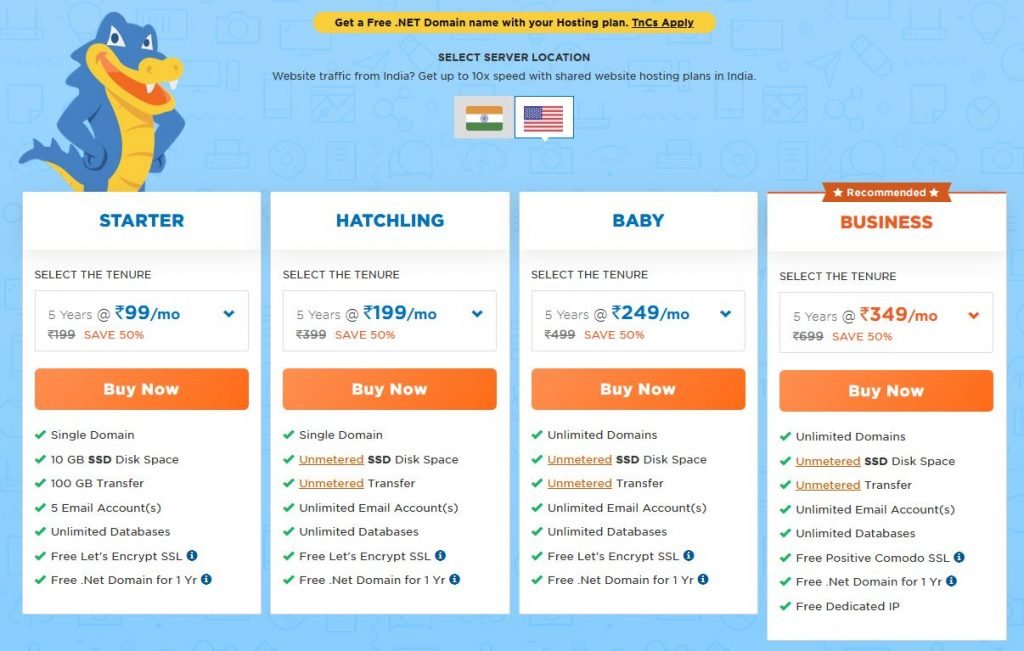Click Unmetered Transfer link in Baby plan
Viewport: 1024px width, 651px height.
tap(579, 483)
